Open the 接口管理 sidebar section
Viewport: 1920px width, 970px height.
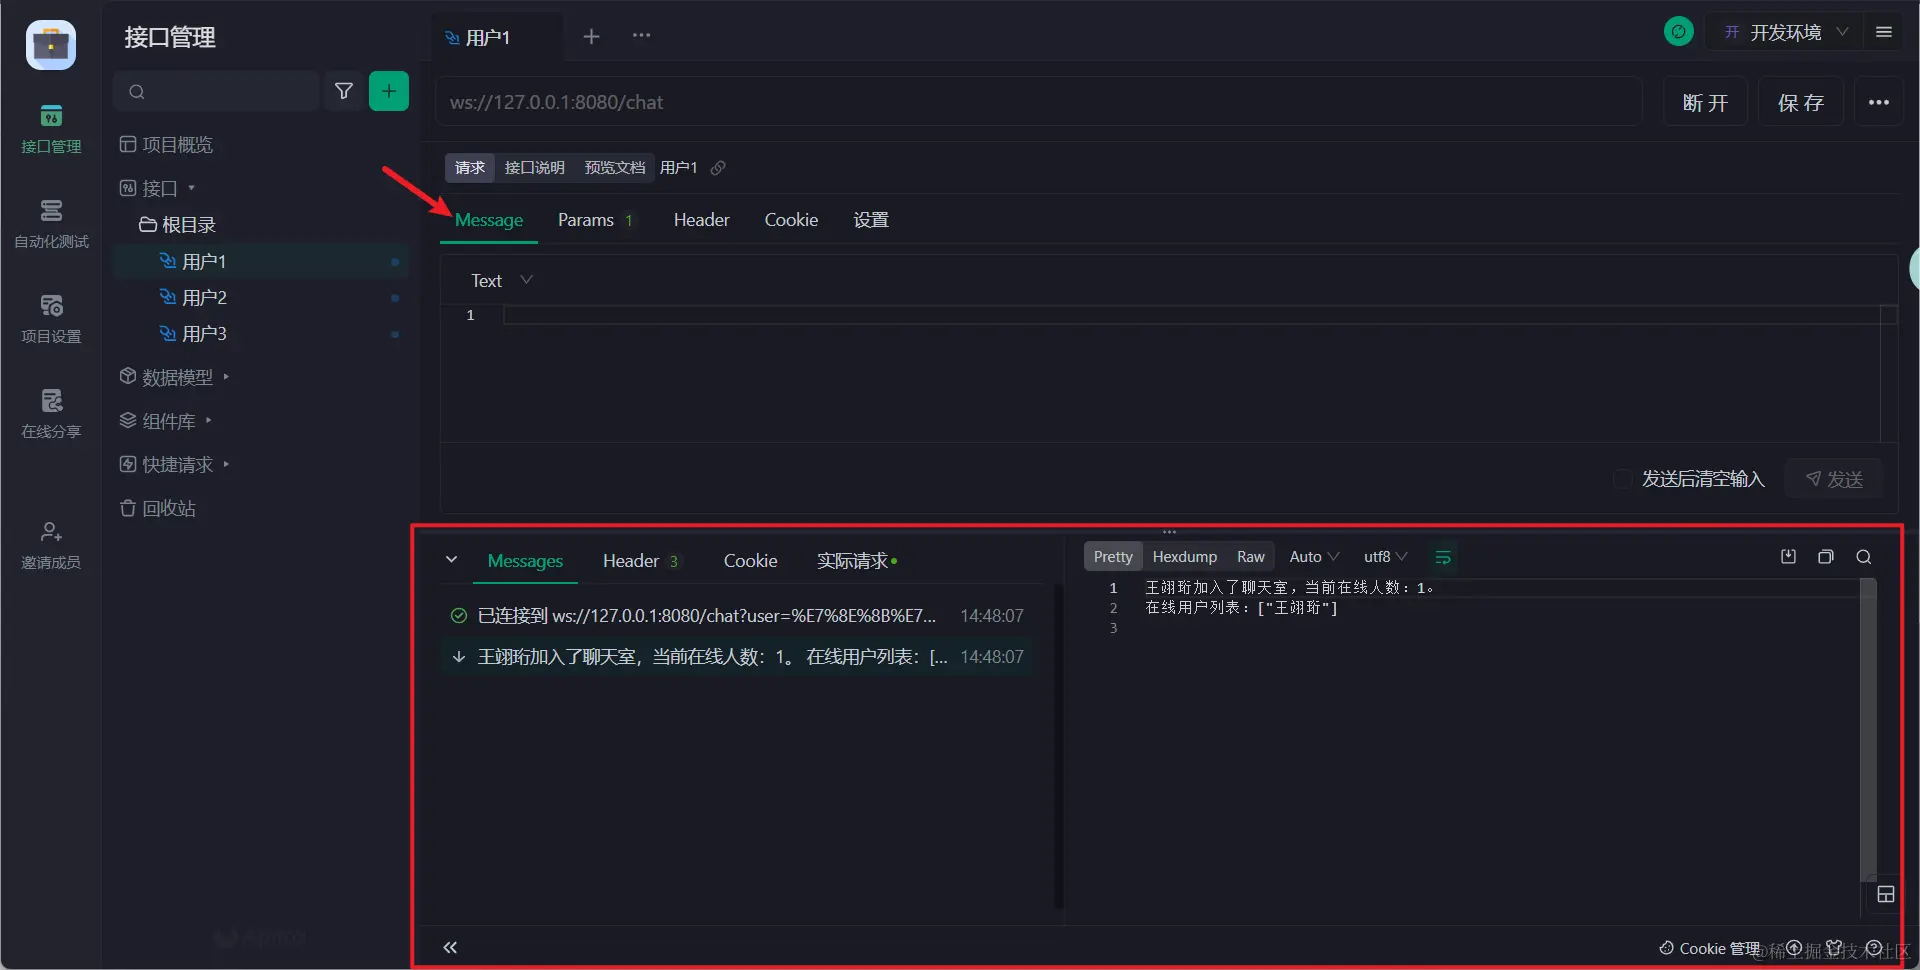51,129
